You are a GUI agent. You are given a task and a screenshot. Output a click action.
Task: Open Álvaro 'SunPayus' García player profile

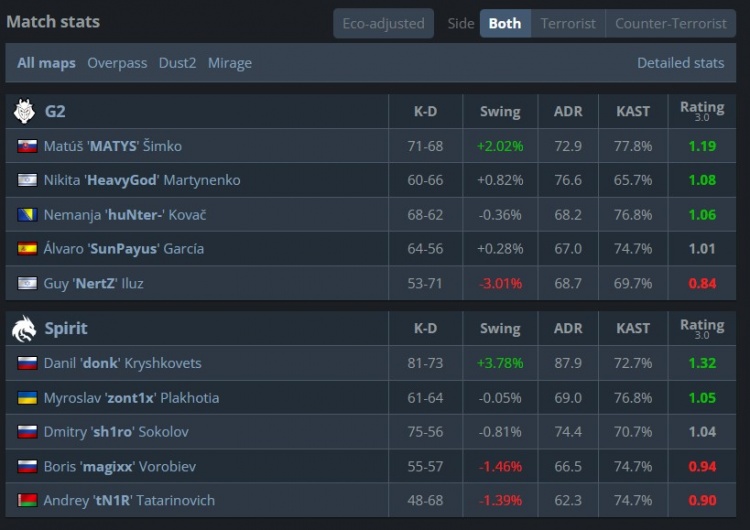(x=124, y=249)
